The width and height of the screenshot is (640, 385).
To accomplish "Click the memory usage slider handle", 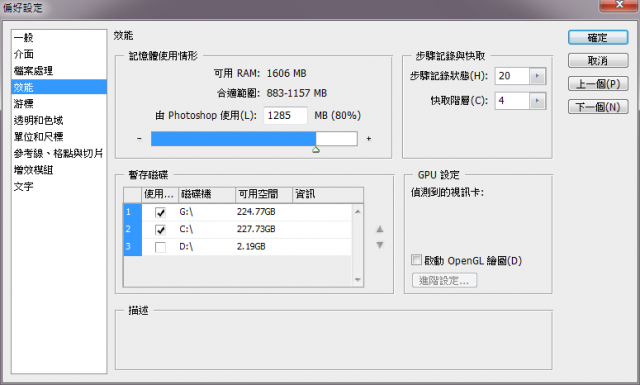I will pos(316,150).
